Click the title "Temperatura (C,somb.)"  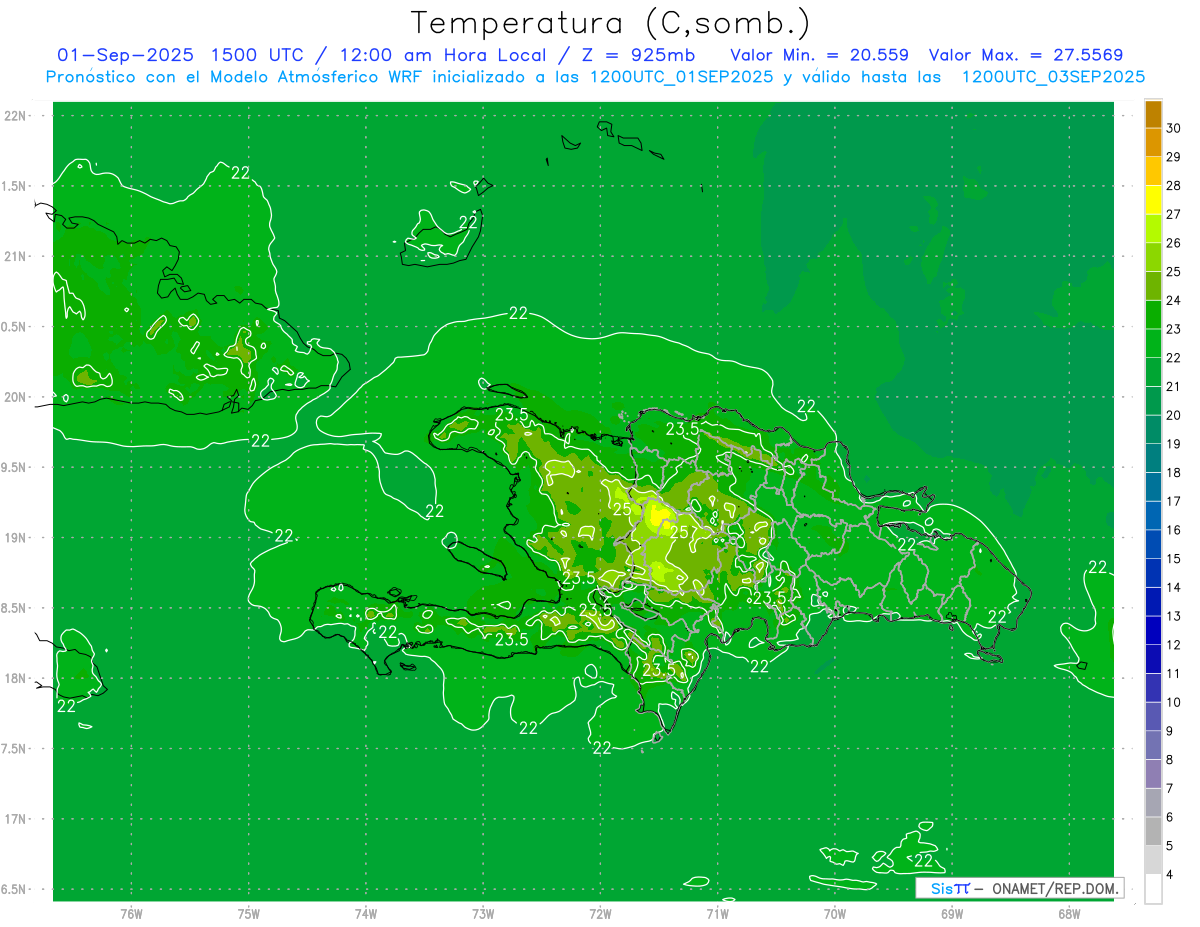tap(610, 23)
